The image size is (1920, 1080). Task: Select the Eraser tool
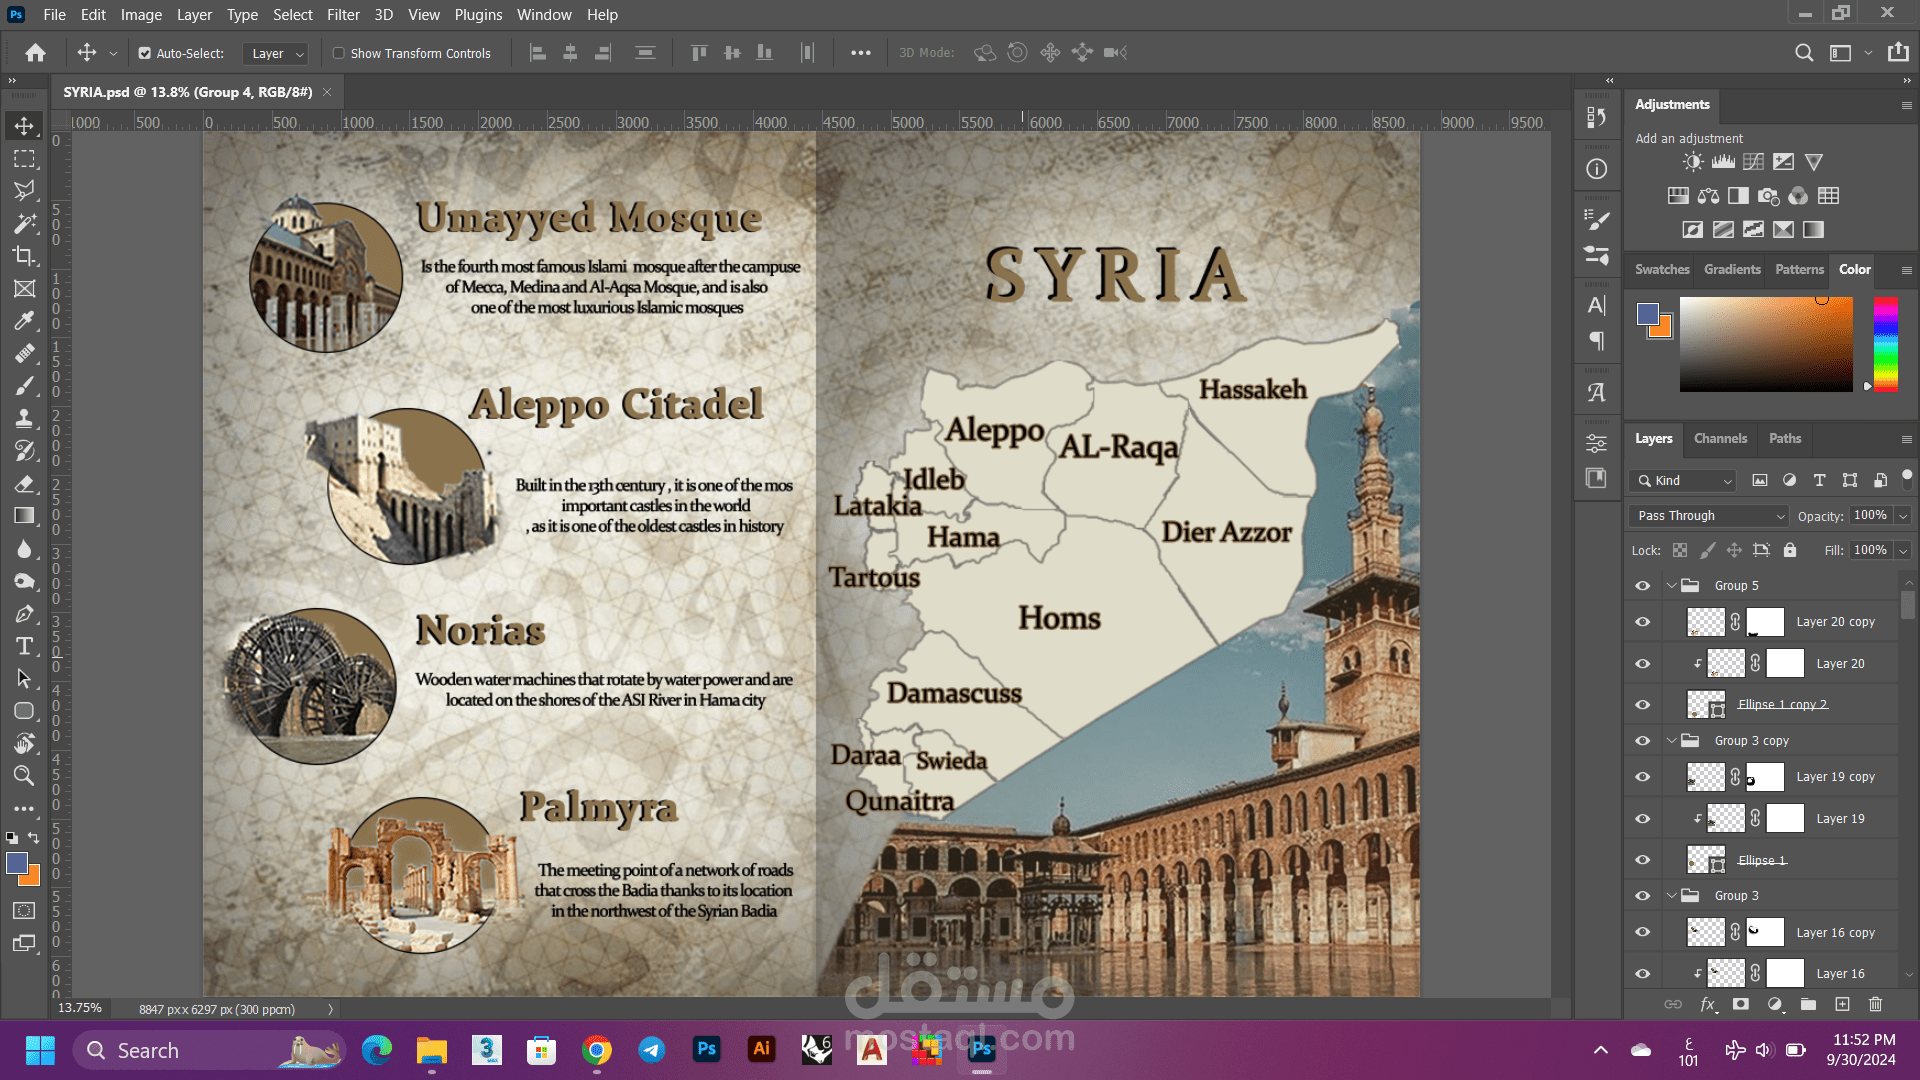[x=24, y=484]
